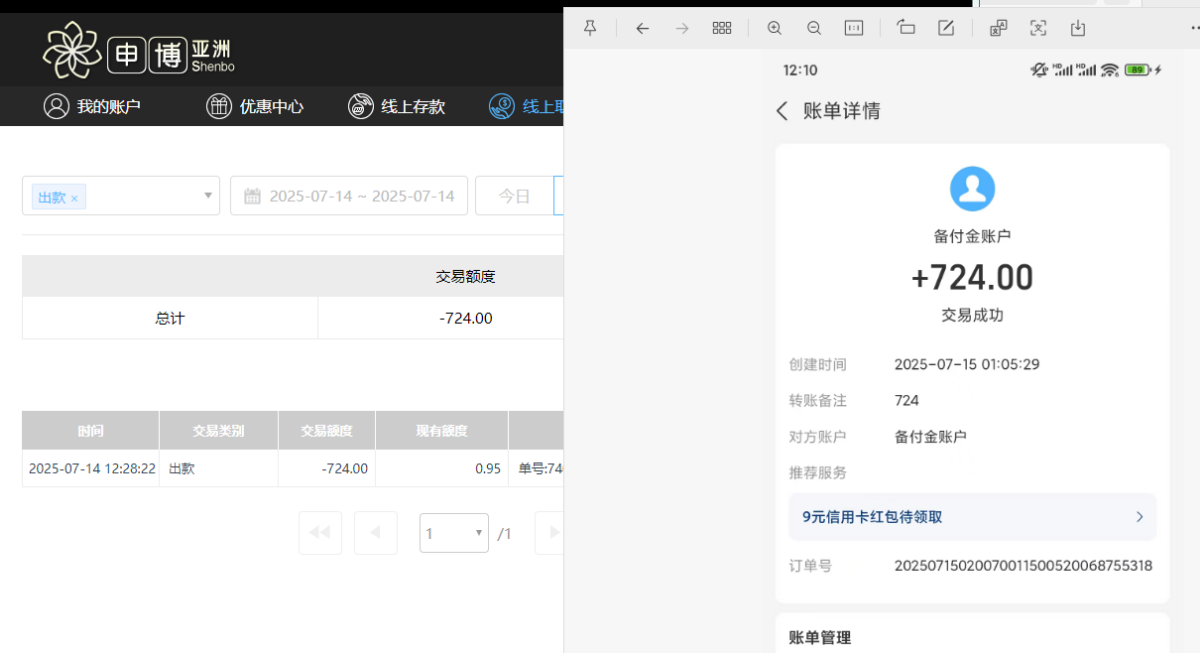Go to the previous image
The height and width of the screenshot is (653, 1200).
point(642,28)
